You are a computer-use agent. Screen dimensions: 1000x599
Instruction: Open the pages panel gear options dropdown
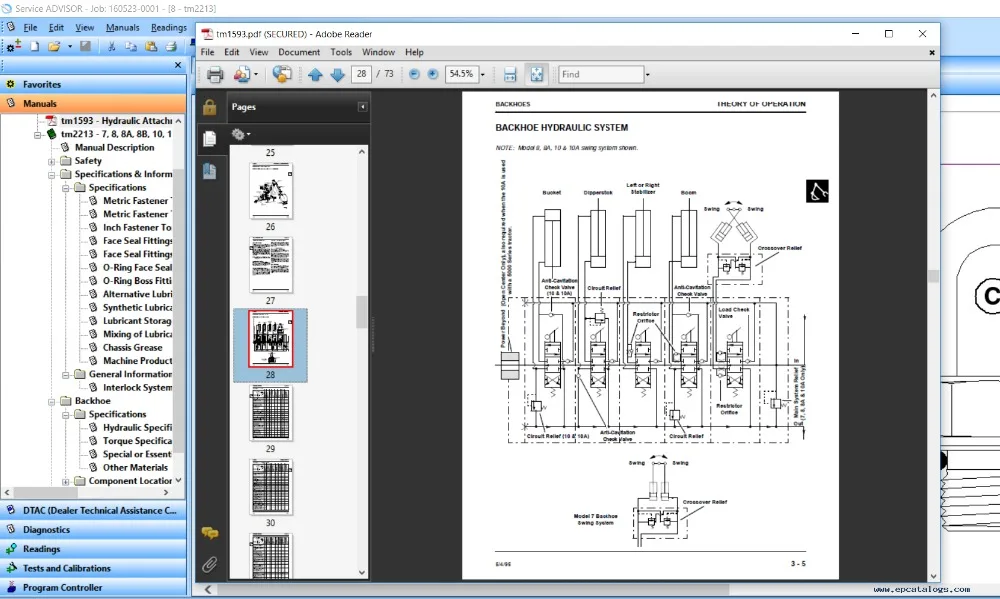point(240,134)
